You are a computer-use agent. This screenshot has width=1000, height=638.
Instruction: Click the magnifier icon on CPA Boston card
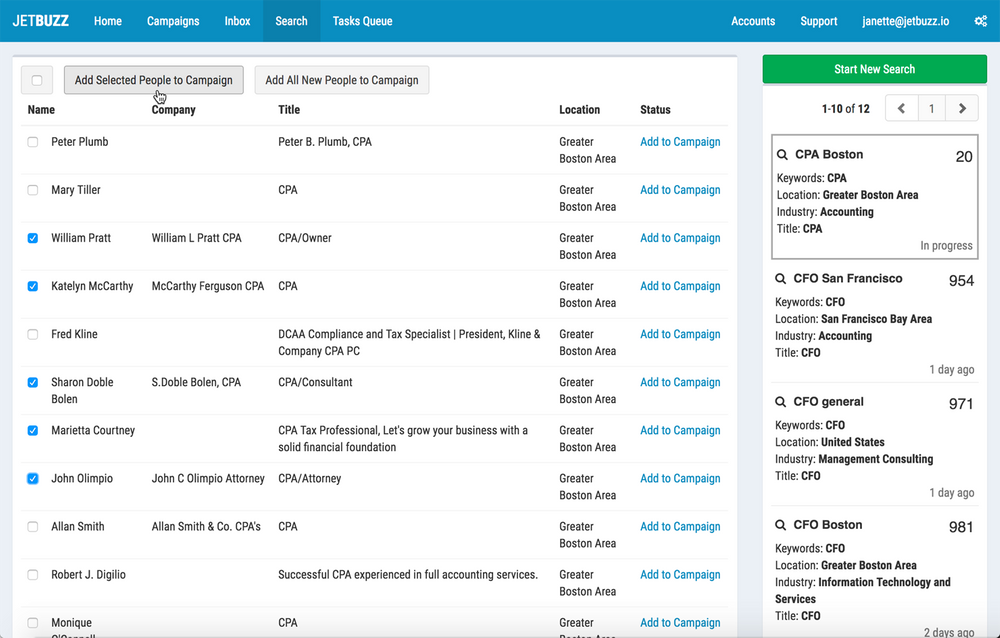point(782,154)
